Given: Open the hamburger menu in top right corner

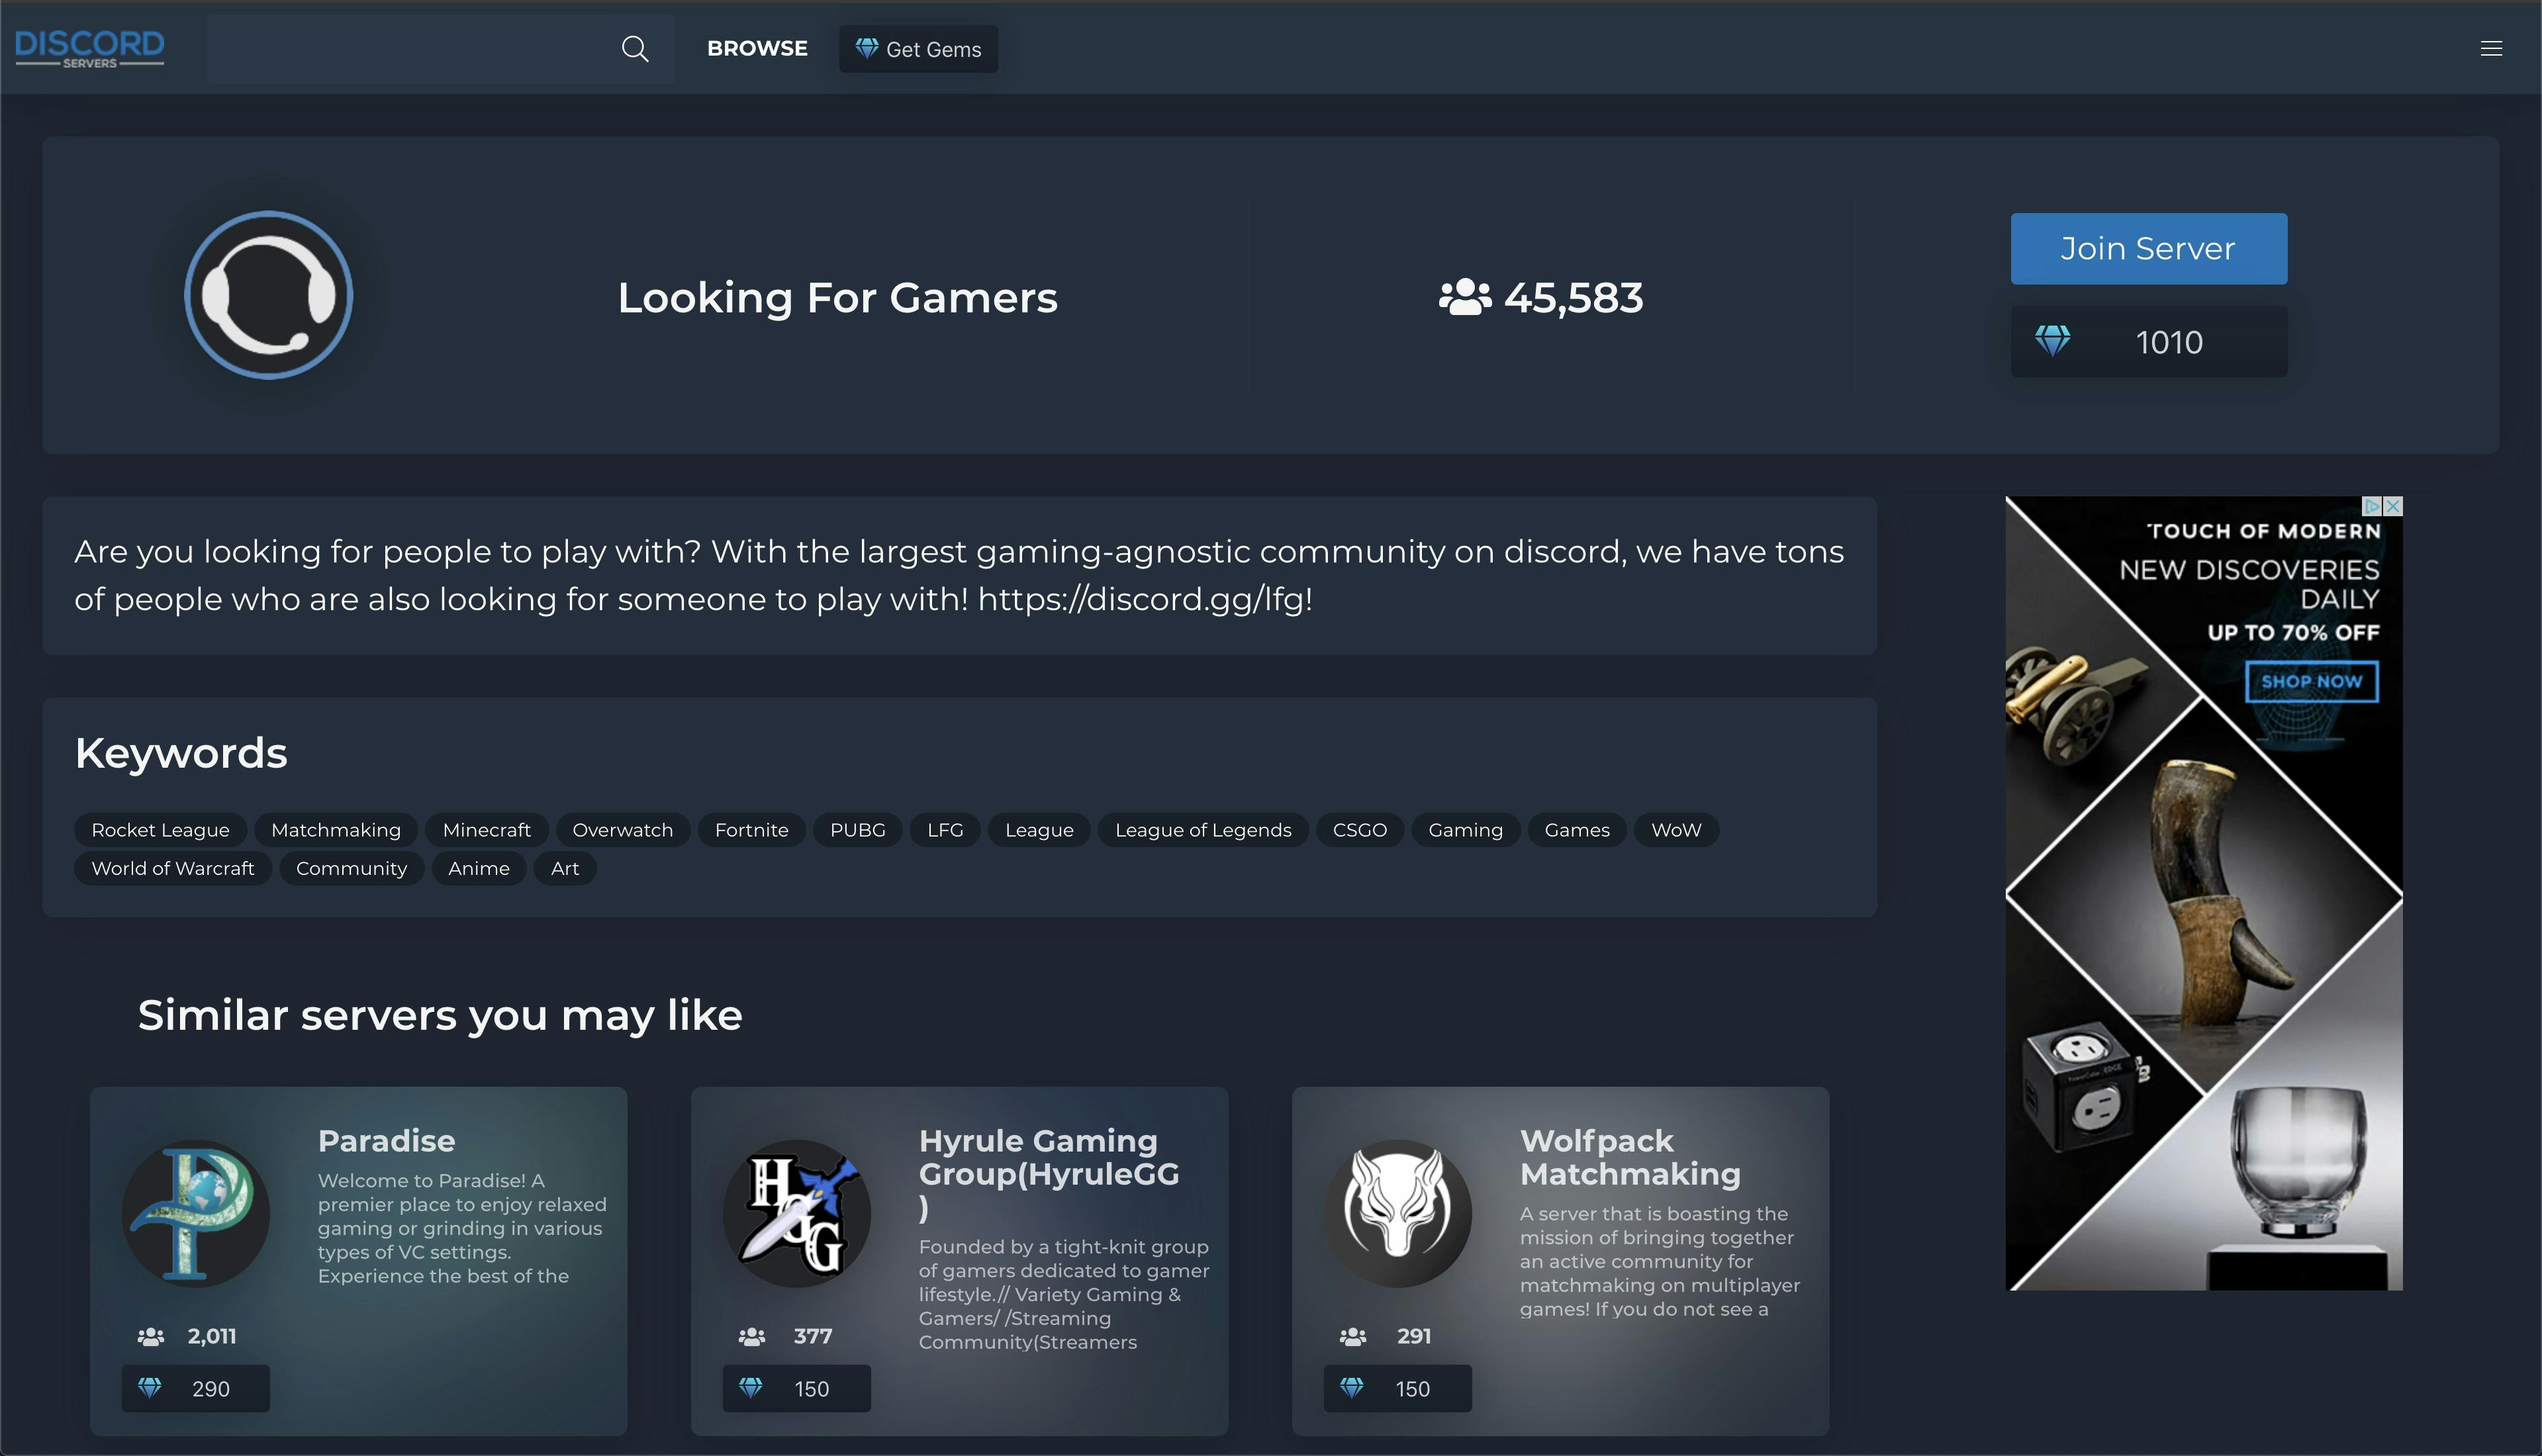Looking at the screenshot, I should pyautogui.click(x=2491, y=47).
